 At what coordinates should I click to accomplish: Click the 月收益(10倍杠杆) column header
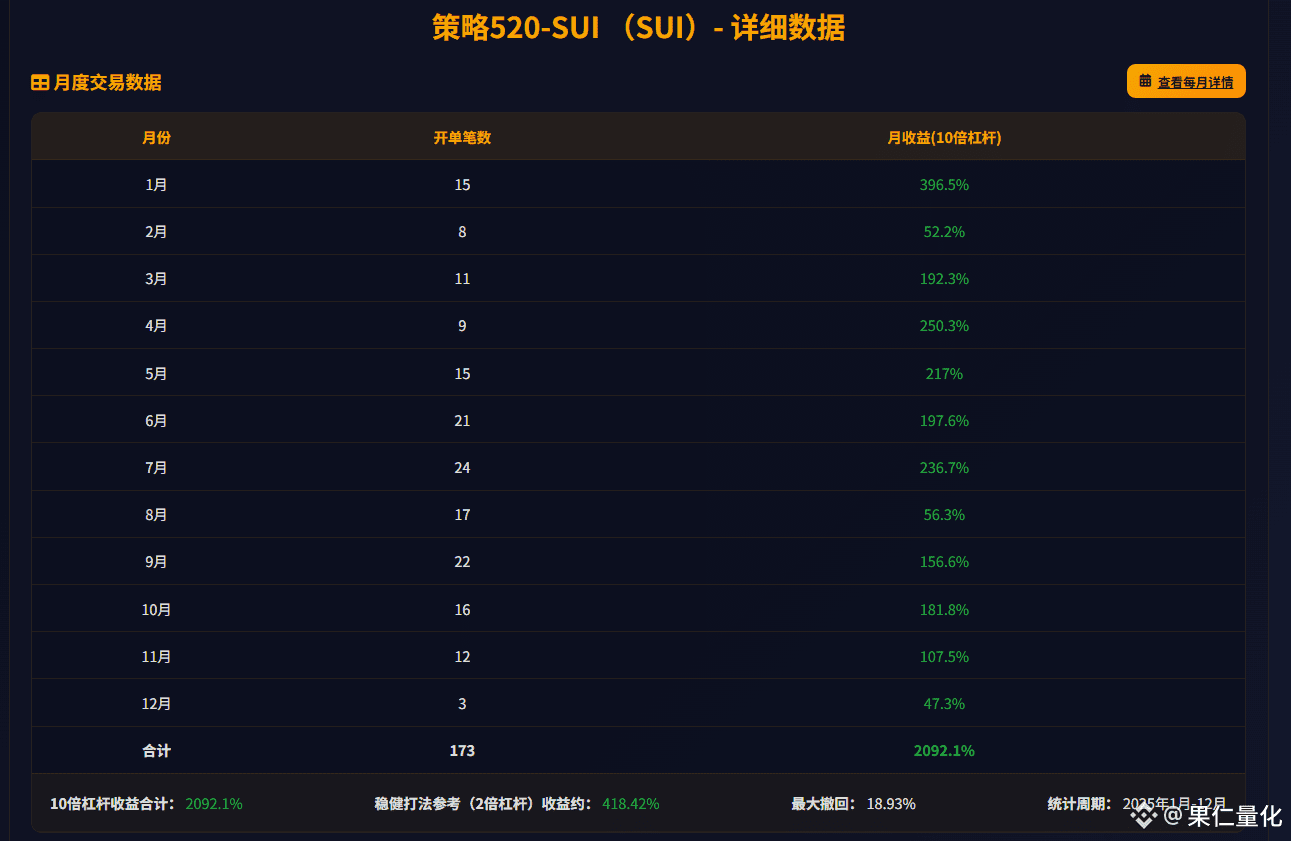[x=944, y=138]
